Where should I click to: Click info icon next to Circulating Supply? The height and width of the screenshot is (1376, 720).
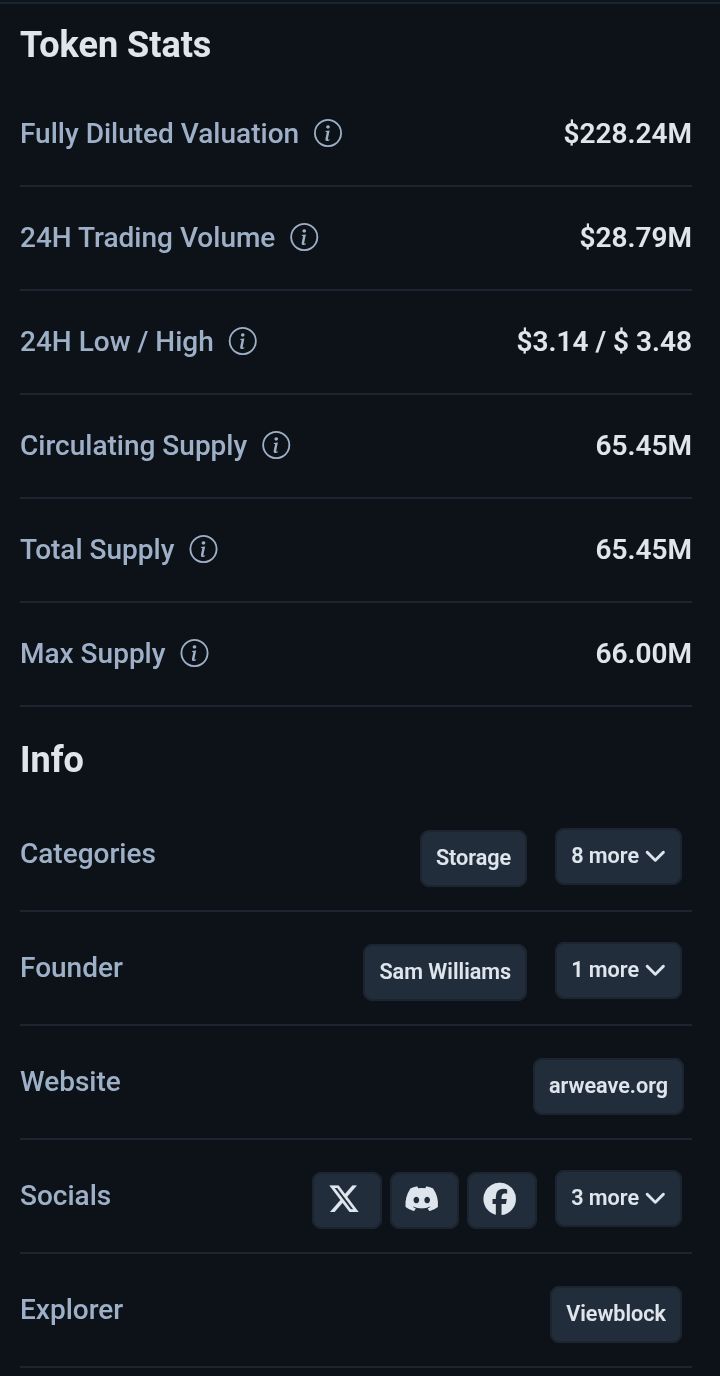[276, 445]
